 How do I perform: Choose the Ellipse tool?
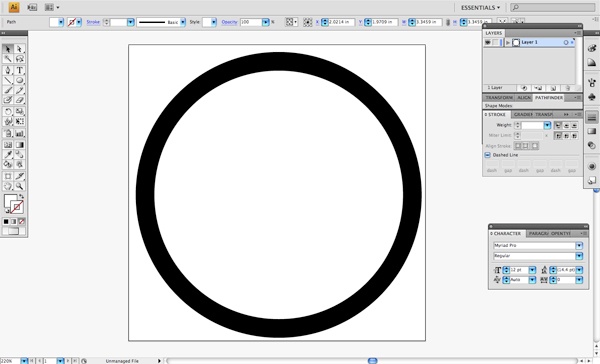pos(20,80)
